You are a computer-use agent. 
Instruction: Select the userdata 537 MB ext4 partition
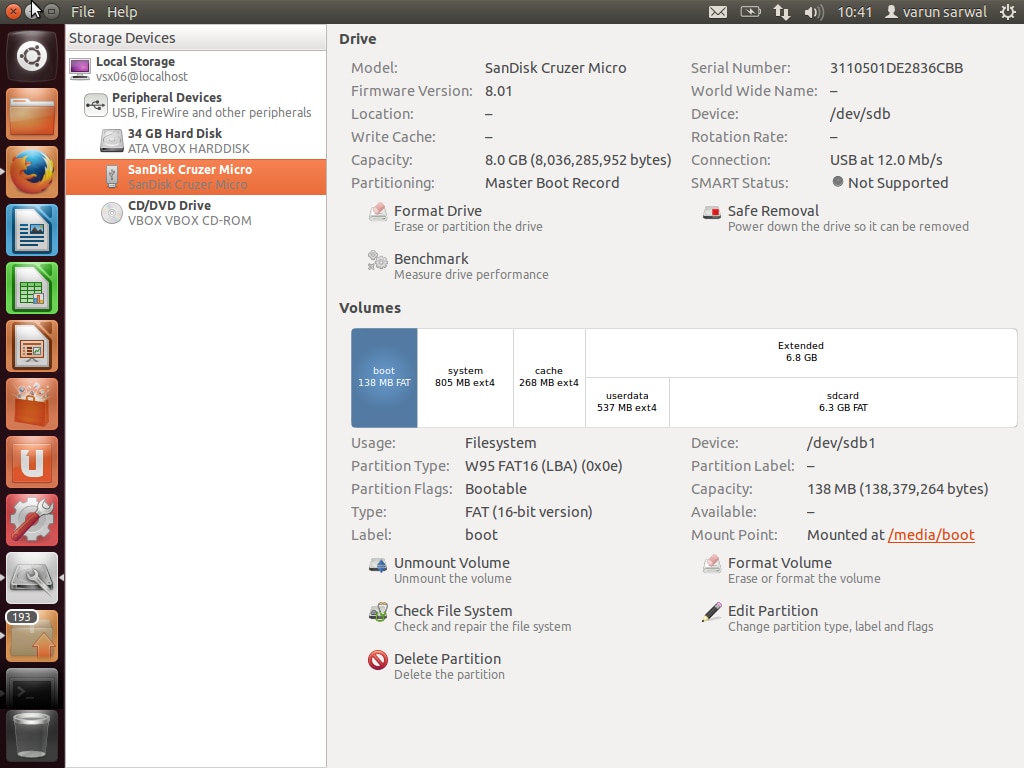pos(627,402)
